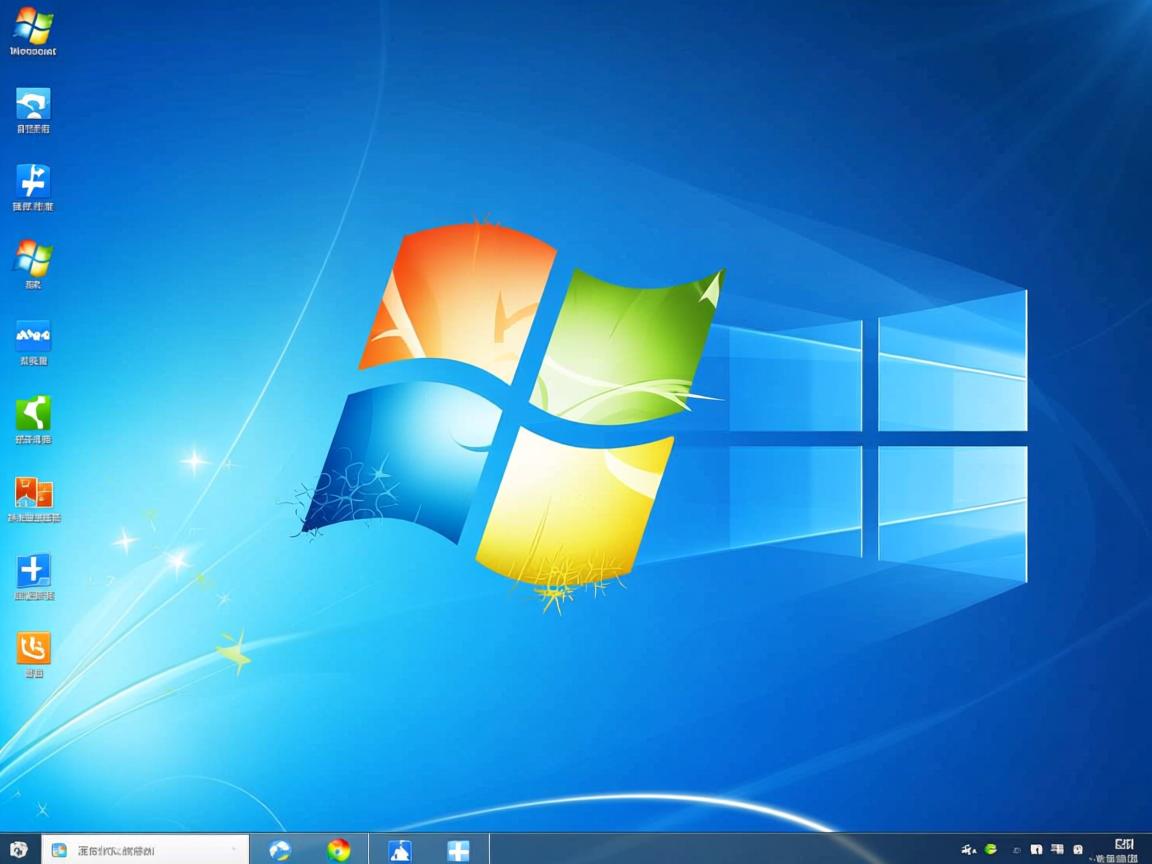Viewport: 1152px width, 864px height.
Task: Open the orange media player desktop shortcut
Action: [33, 495]
